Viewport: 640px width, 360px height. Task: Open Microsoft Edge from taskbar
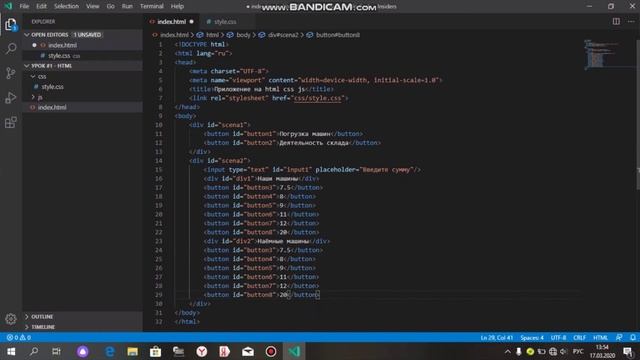(x=109, y=351)
